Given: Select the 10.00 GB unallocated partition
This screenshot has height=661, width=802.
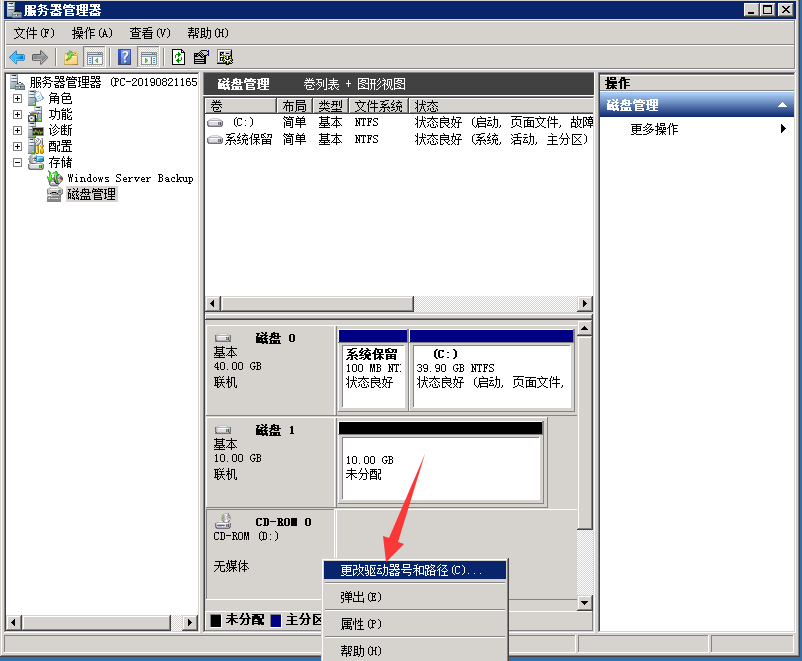Looking at the screenshot, I should click(440, 467).
